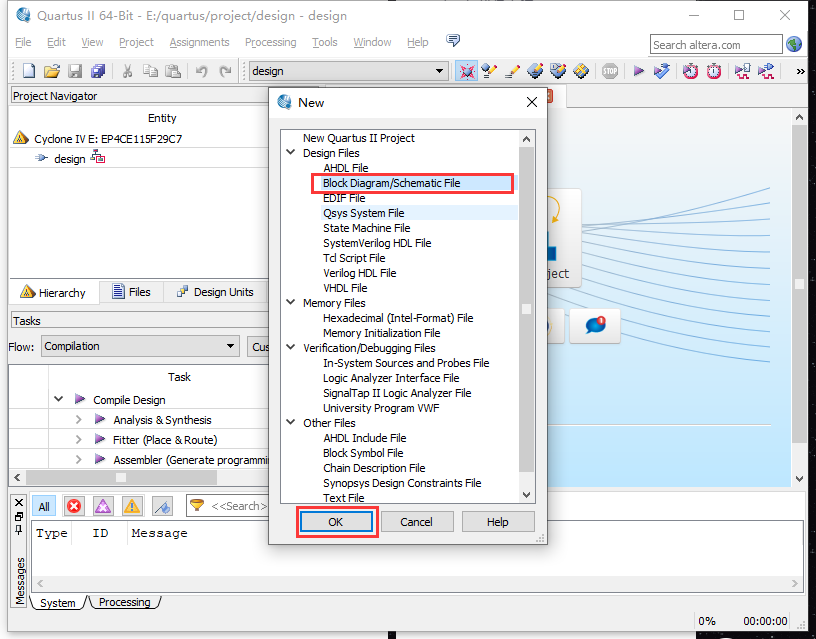The height and width of the screenshot is (639, 816).
Task: Open the TimeQuest timing analyzer clock icon
Action: 691,71
